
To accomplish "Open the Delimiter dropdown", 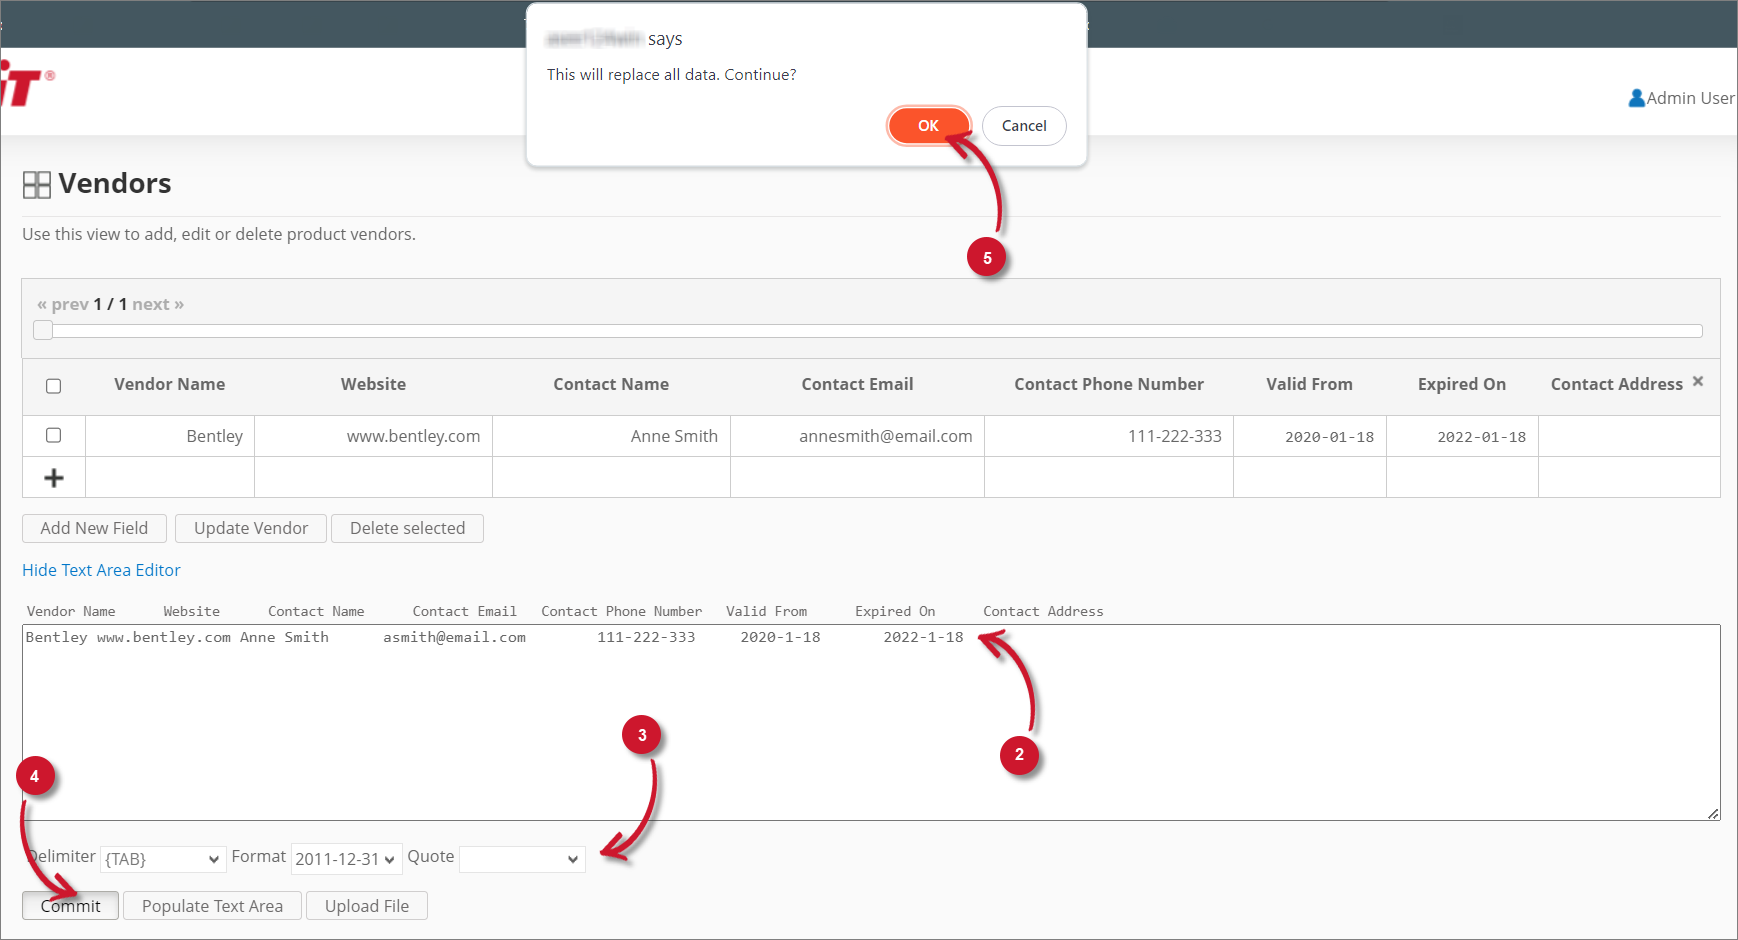I will pyautogui.click(x=162, y=859).
